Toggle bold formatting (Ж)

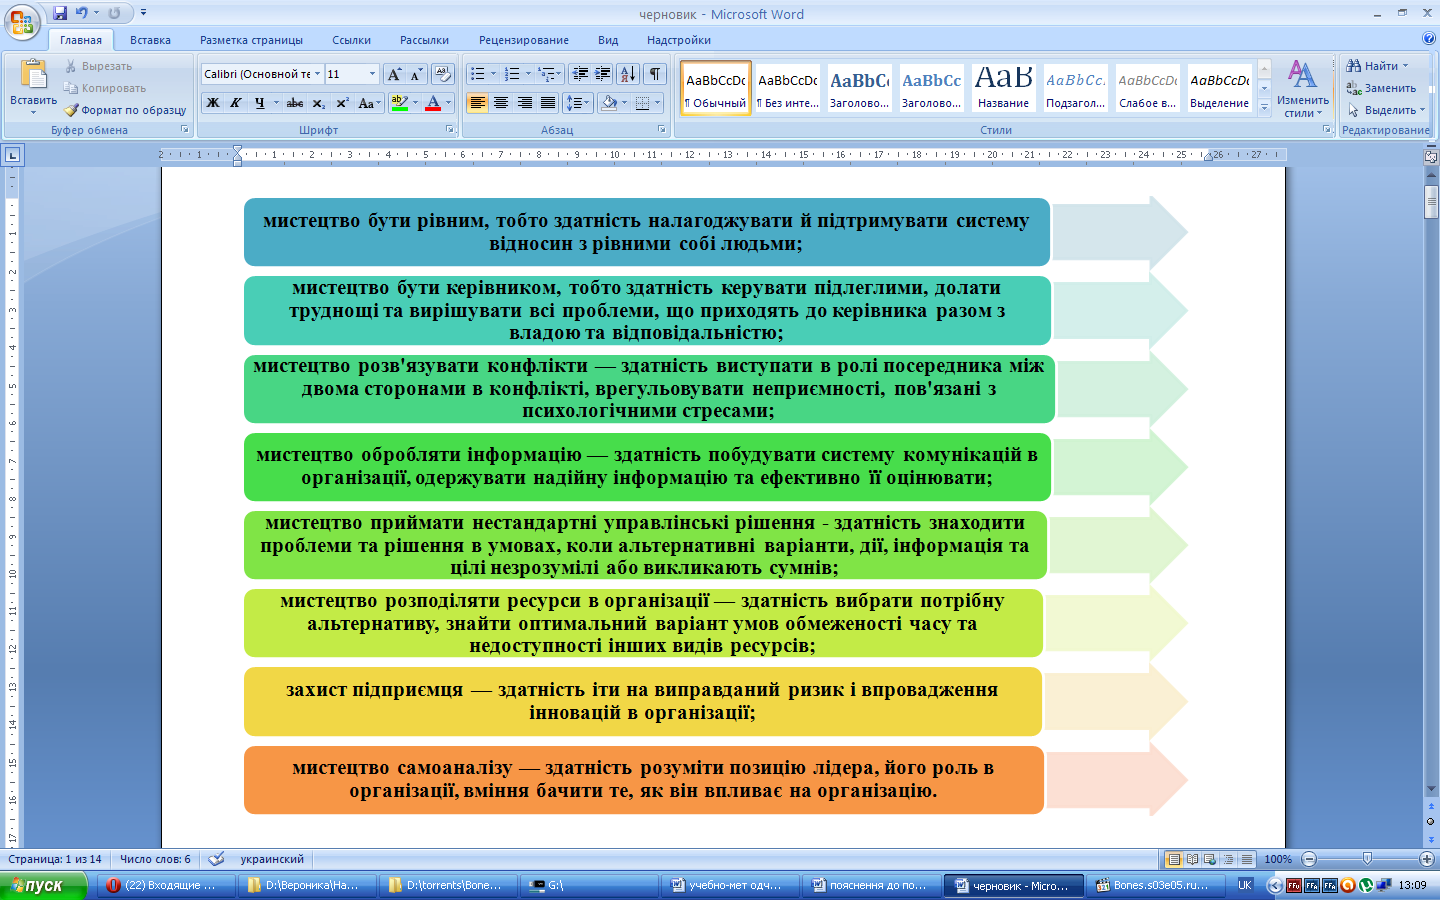(x=213, y=103)
